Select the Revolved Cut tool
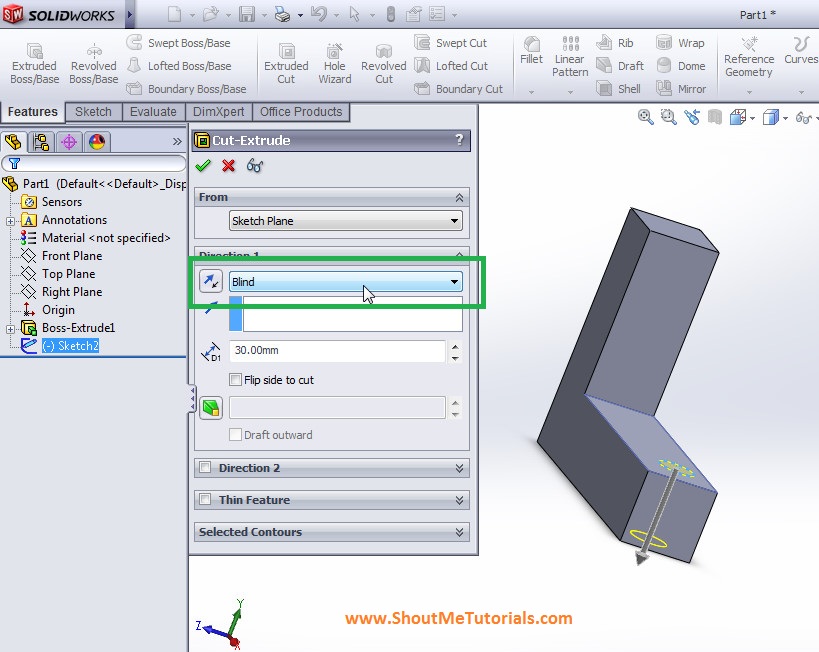This screenshot has height=652, width=819. click(x=384, y=64)
